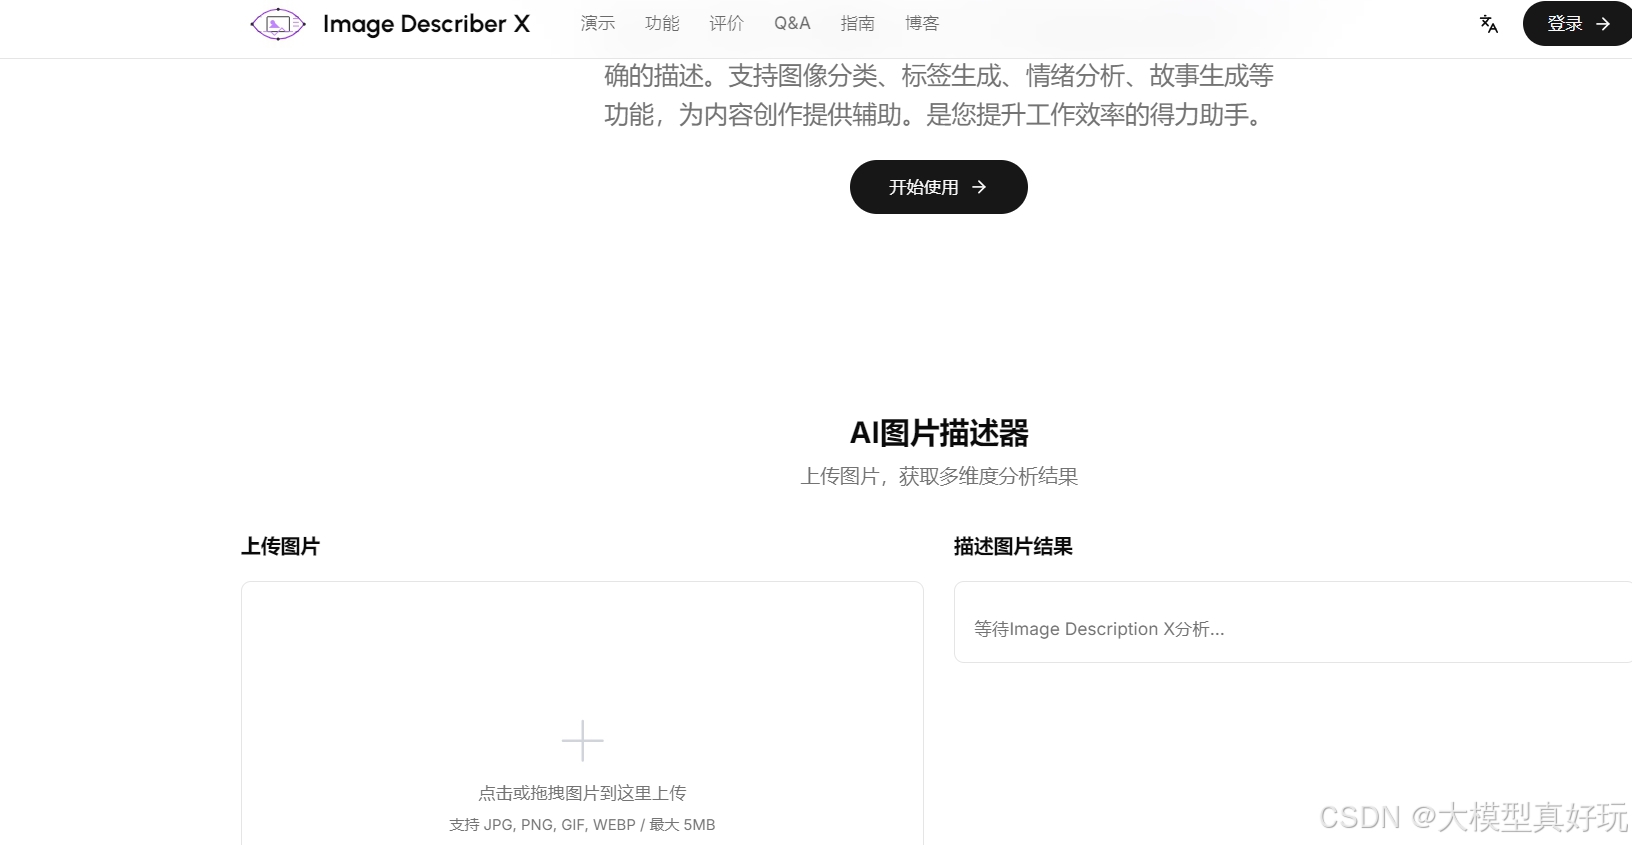The height and width of the screenshot is (845, 1632).
Task: Click the AI图片描述器 heading
Action: click(x=939, y=433)
